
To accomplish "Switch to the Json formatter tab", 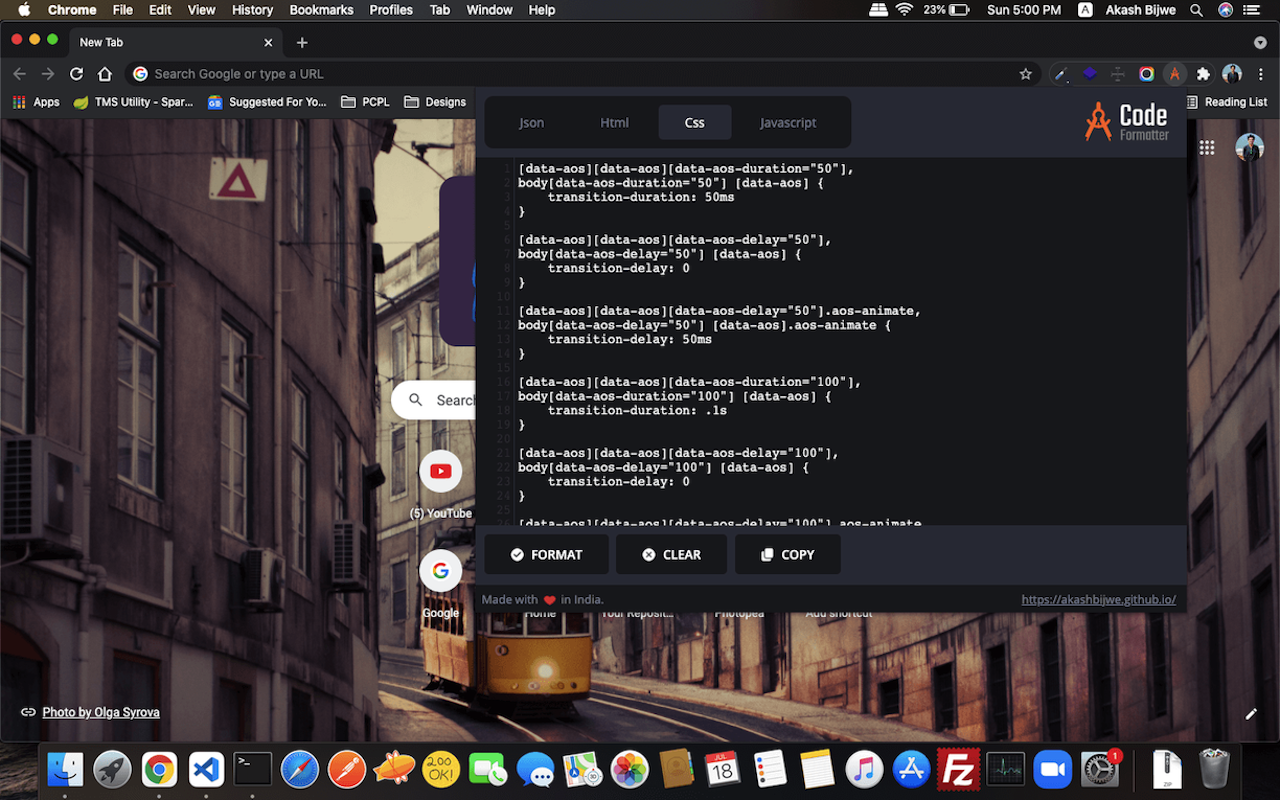I will (531, 122).
